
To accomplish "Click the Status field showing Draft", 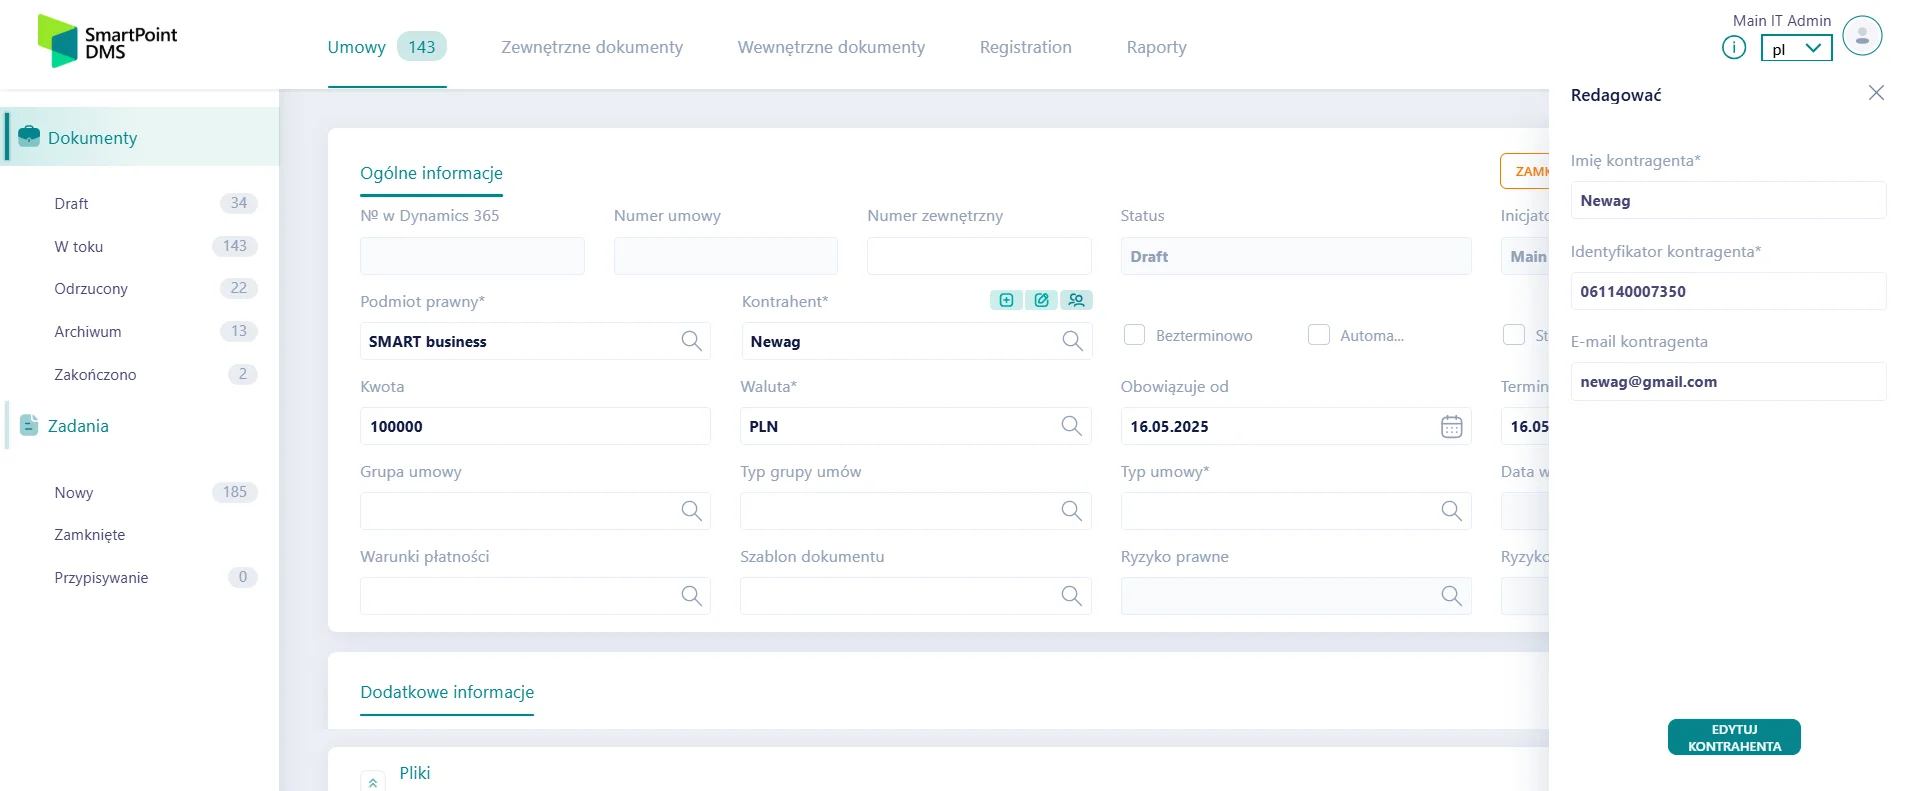I will (1296, 256).
